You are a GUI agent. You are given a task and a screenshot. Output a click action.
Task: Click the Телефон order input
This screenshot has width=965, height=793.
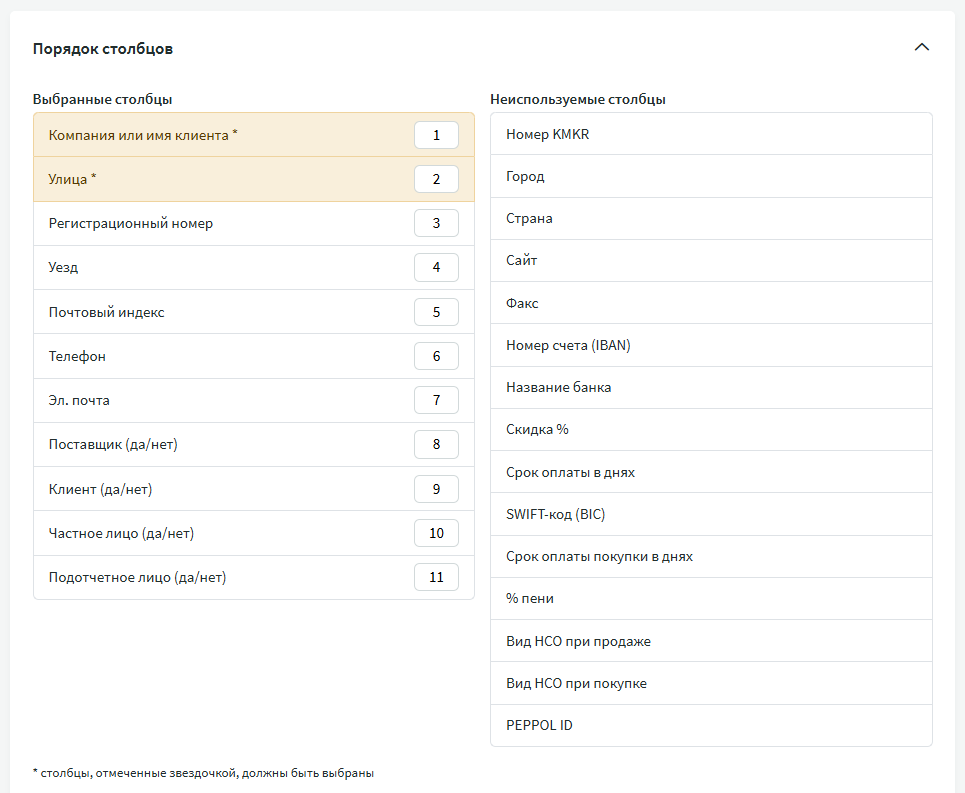[x=436, y=356]
